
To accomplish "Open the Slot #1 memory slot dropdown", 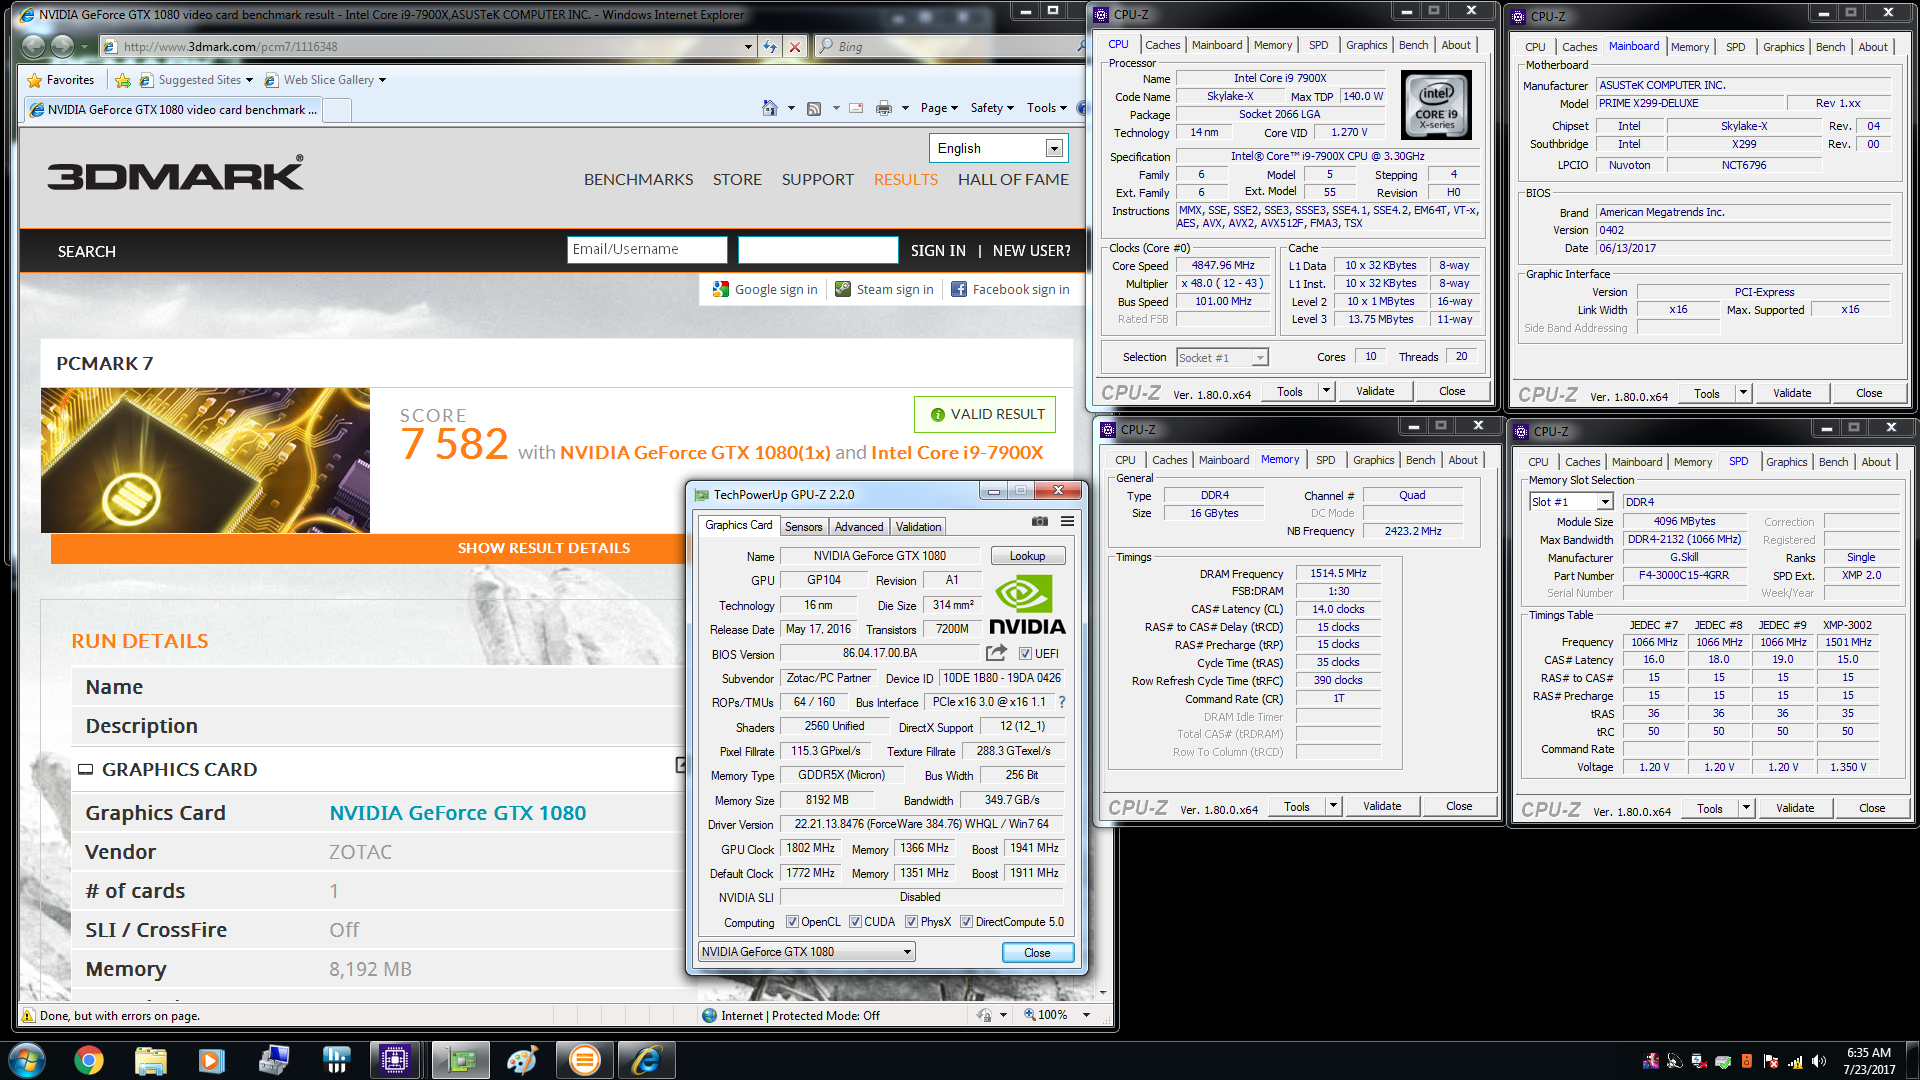I will (x=1605, y=502).
